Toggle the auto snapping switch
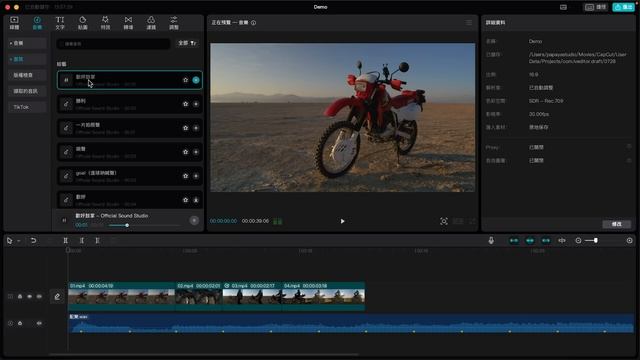The image size is (640, 360). click(x=530, y=241)
